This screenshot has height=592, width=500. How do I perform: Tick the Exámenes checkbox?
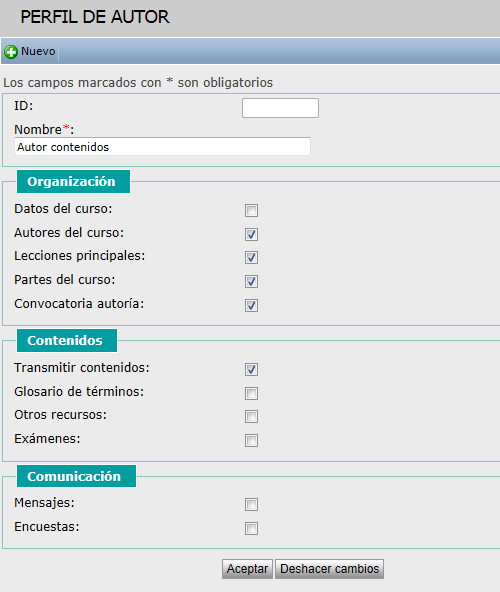pos(251,440)
